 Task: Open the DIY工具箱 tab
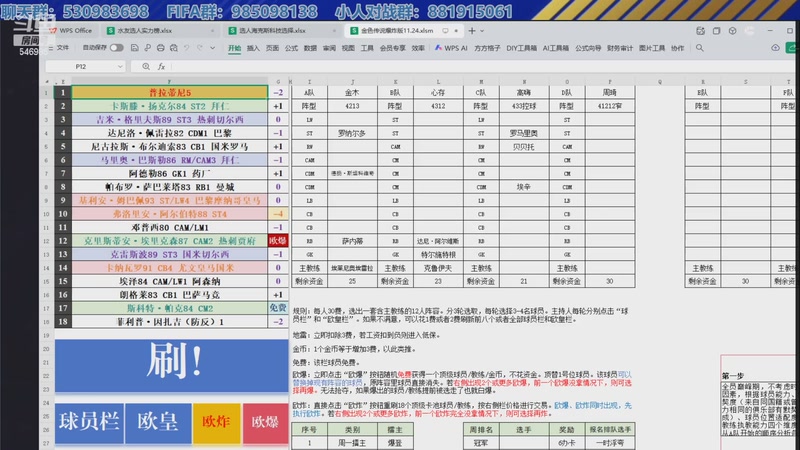(x=521, y=48)
